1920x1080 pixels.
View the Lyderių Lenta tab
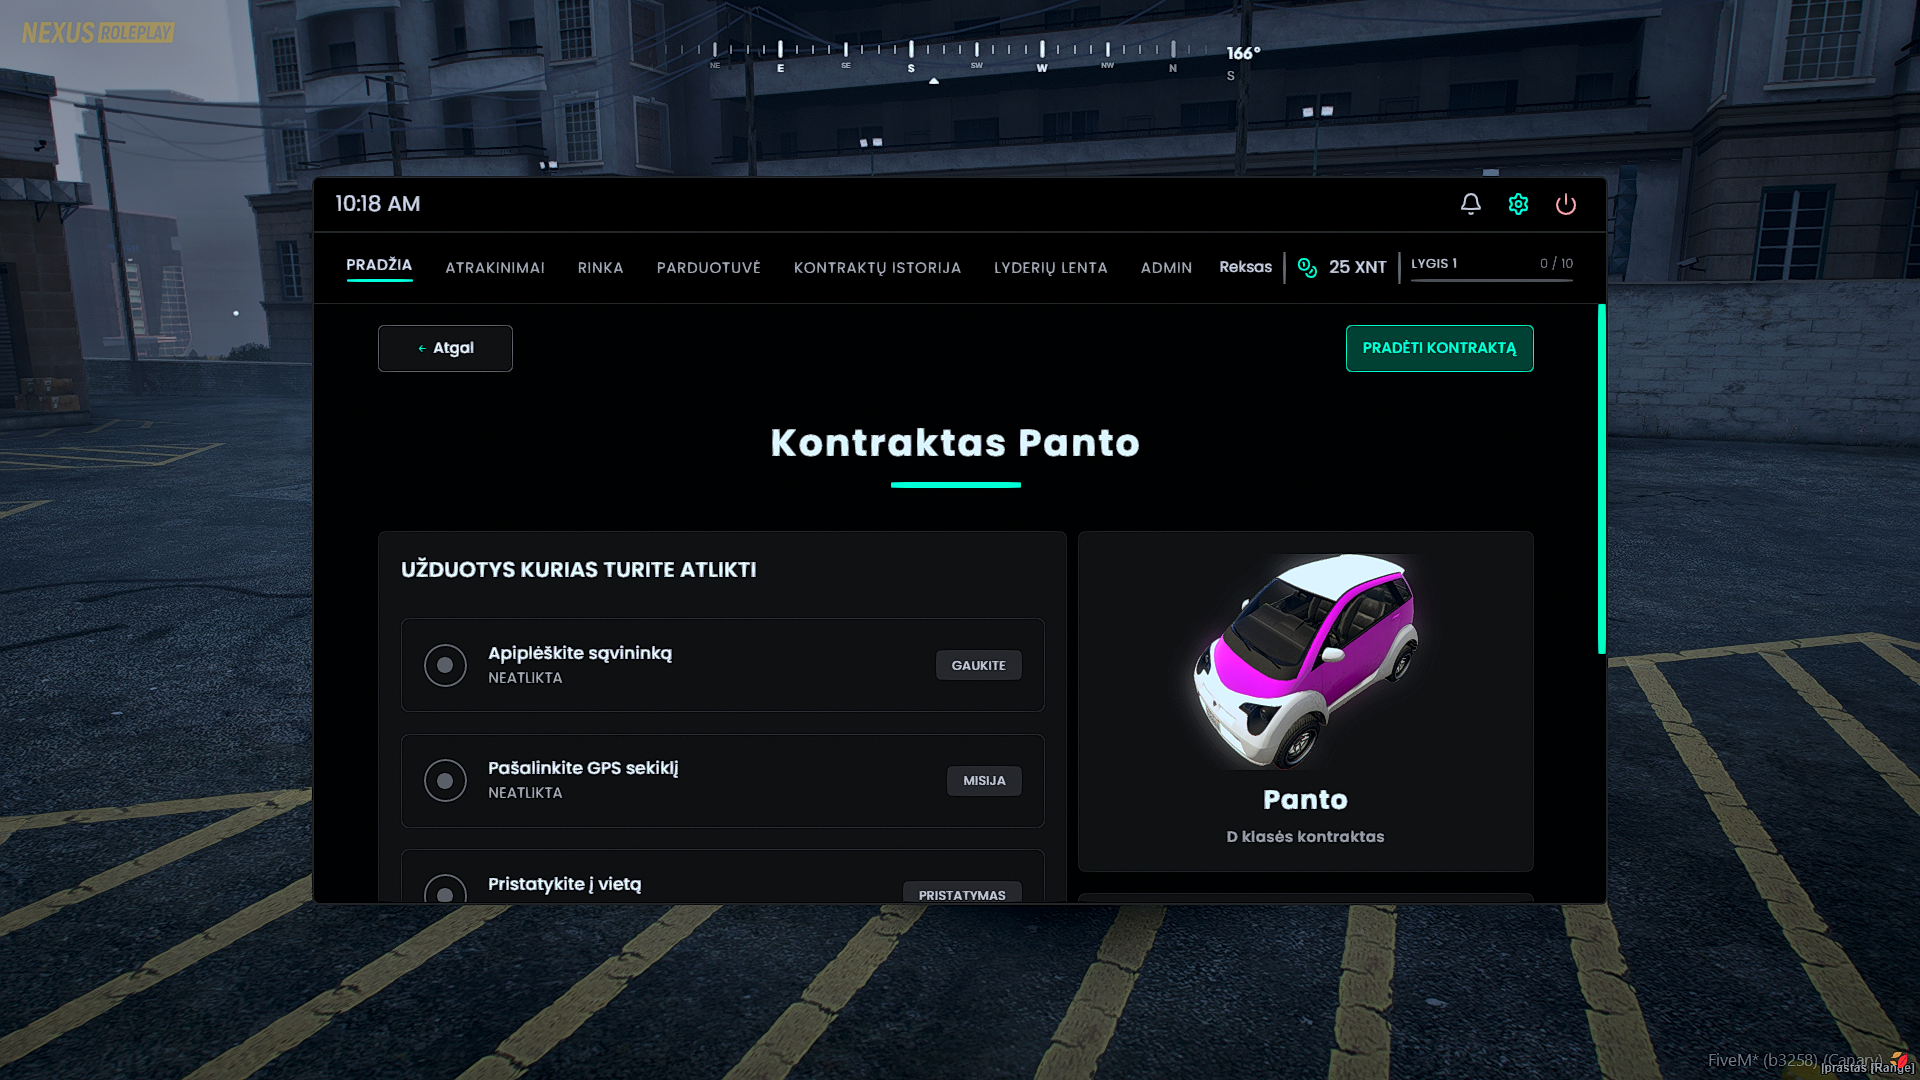[1050, 268]
